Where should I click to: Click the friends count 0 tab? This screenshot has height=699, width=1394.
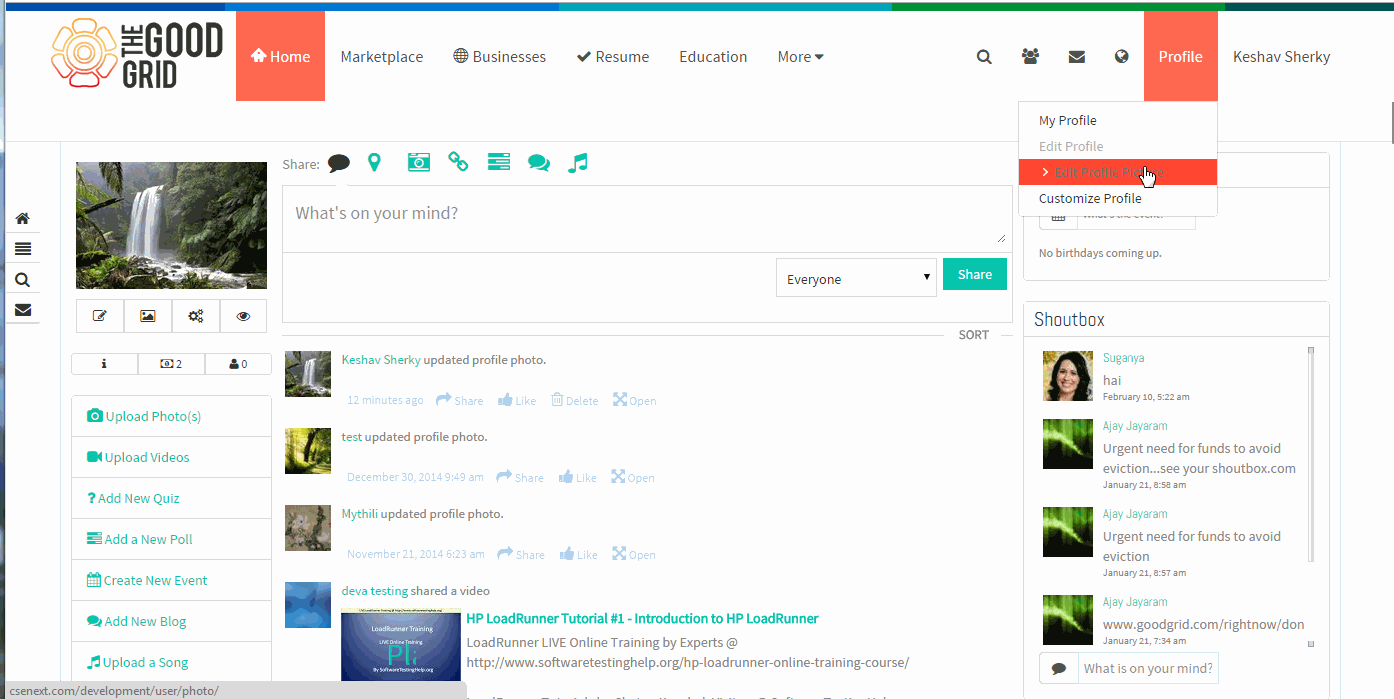(x=238, y=364)
